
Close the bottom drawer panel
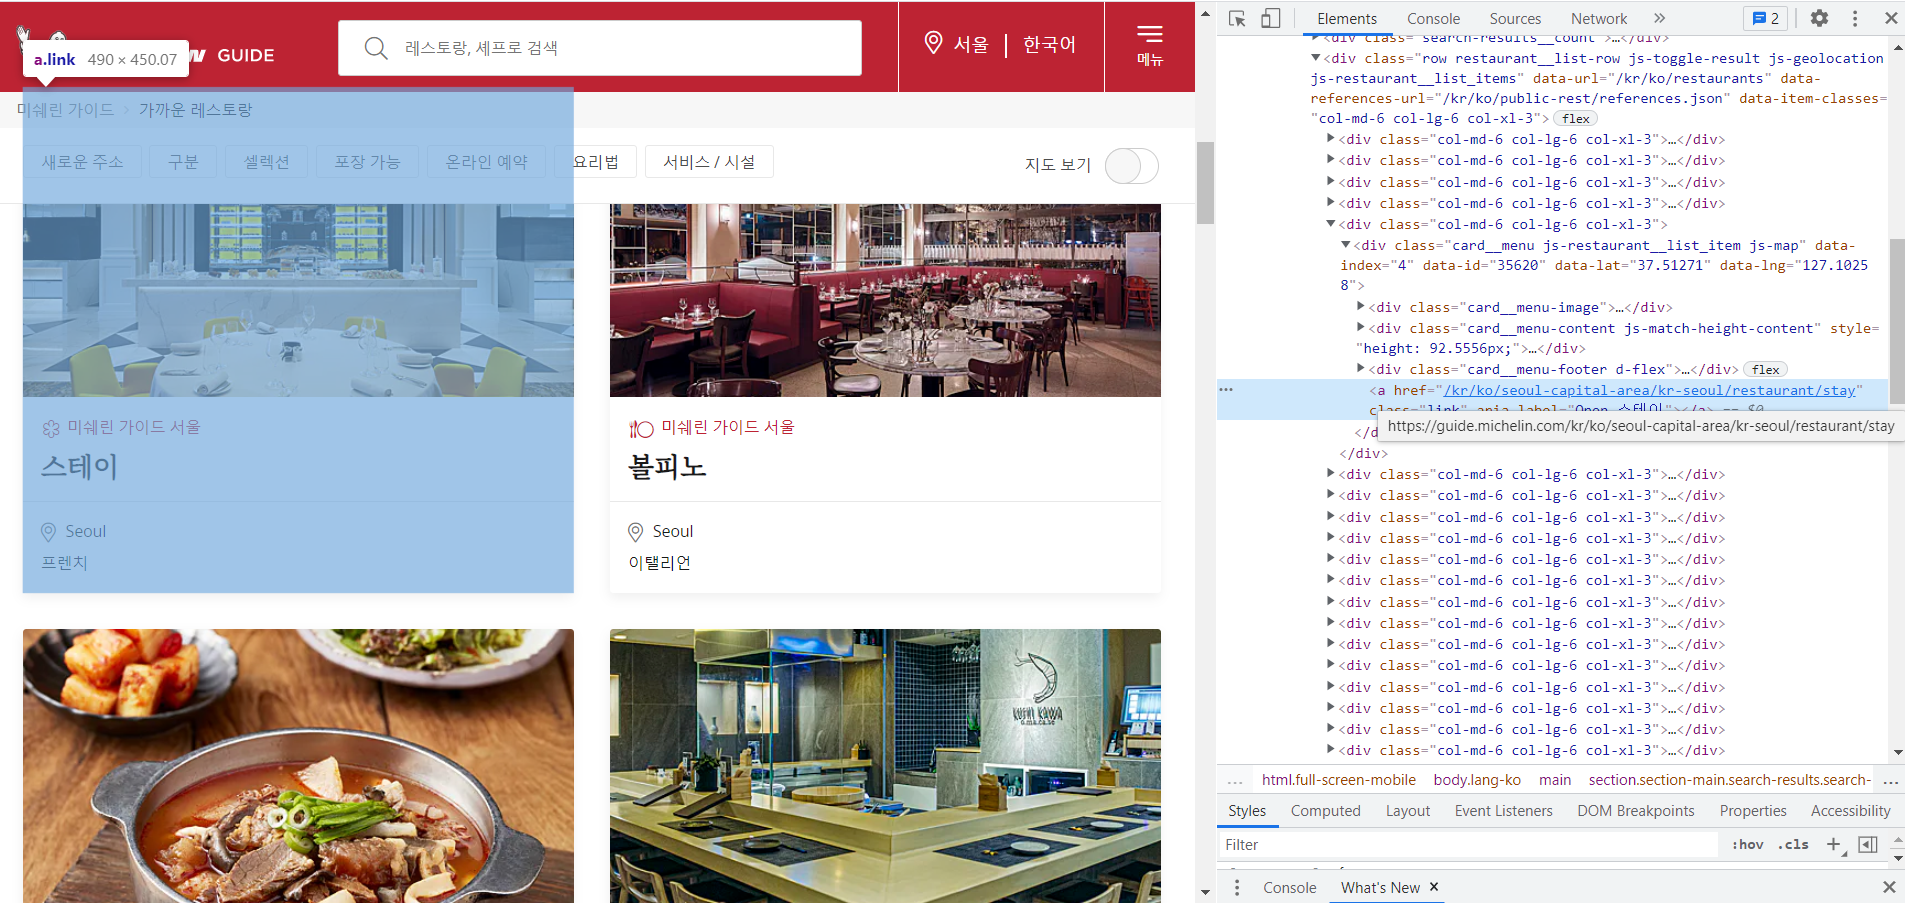[1889, 887]
